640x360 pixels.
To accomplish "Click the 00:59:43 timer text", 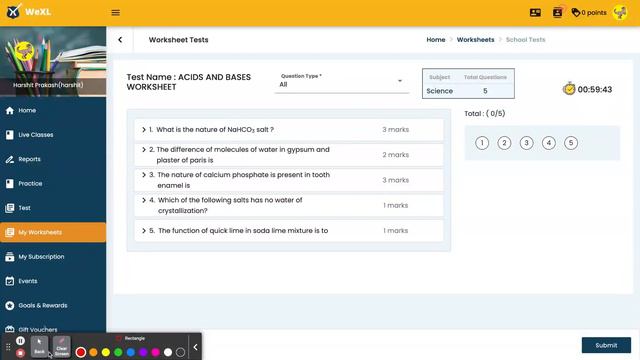I will click(595, 89).
